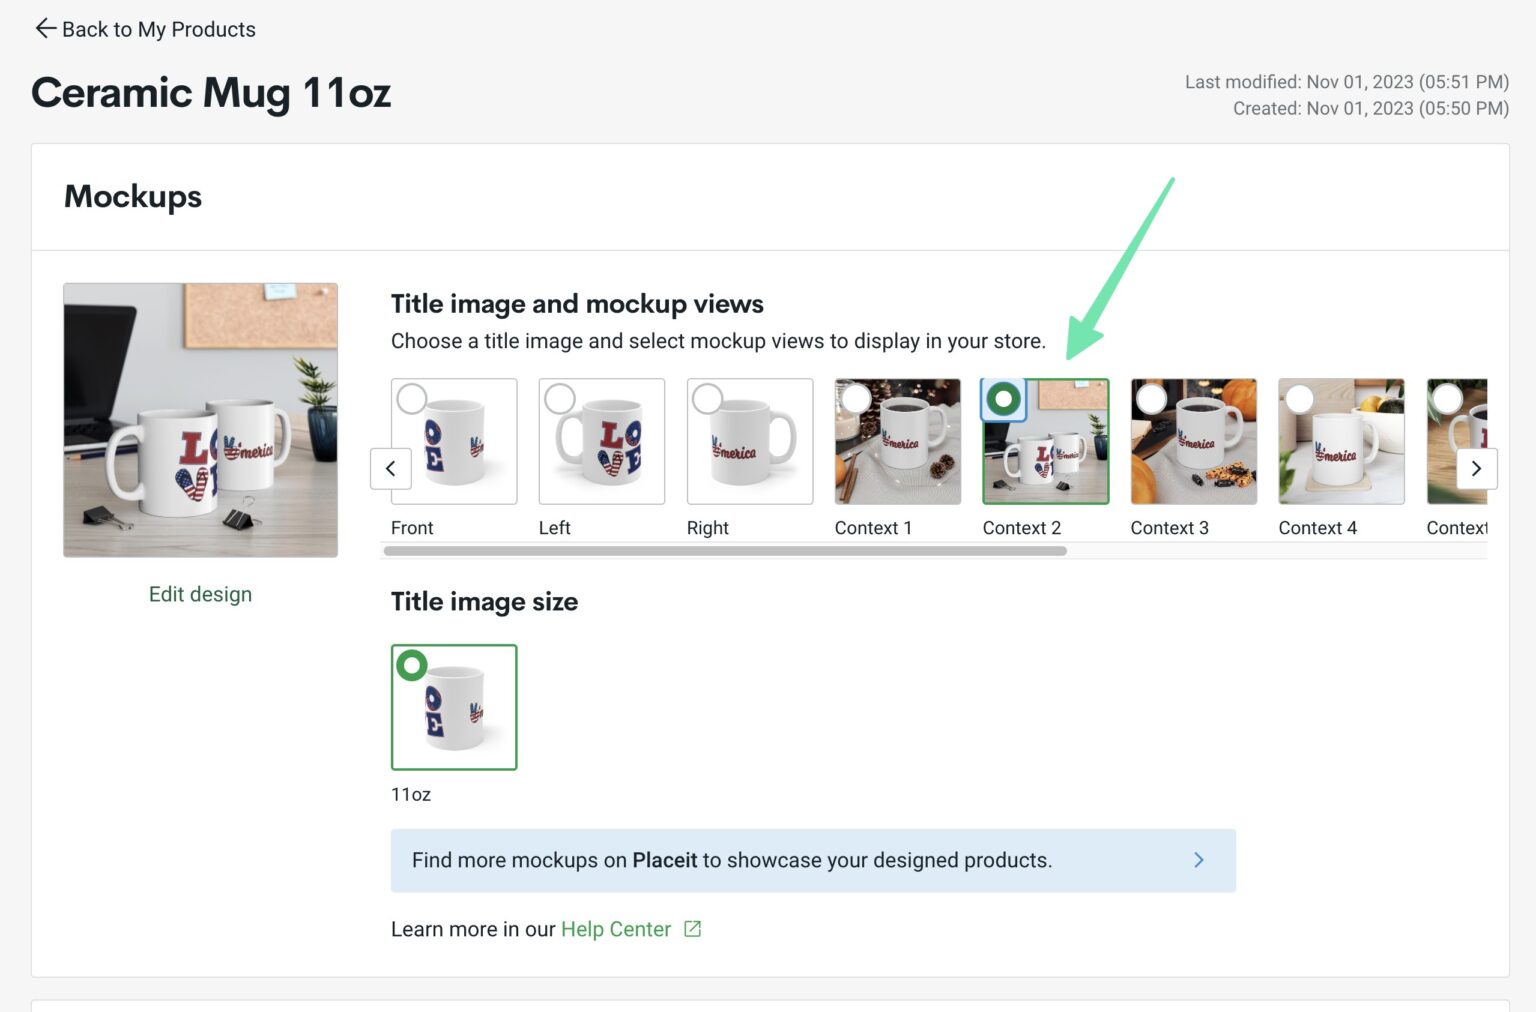The image size is (1536, 1012).
Task: Click the right chevron on the Placeit banner
Action: pos(1199,860)
